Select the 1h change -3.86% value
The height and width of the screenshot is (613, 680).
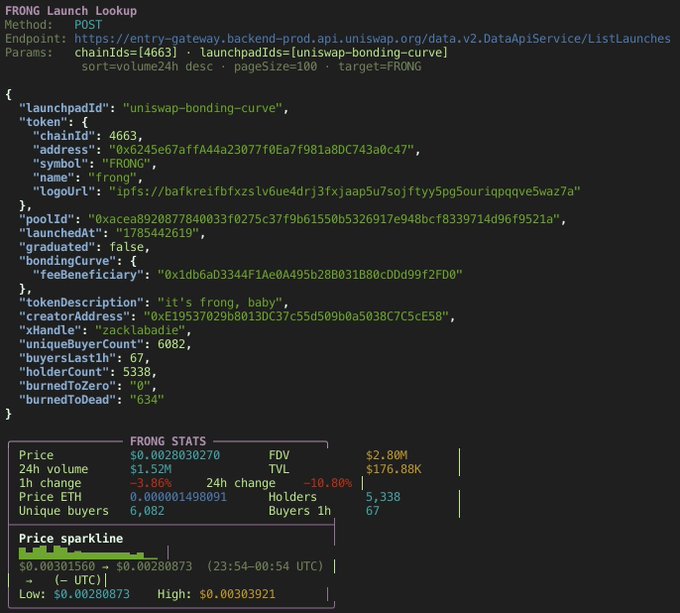[150, 483]
